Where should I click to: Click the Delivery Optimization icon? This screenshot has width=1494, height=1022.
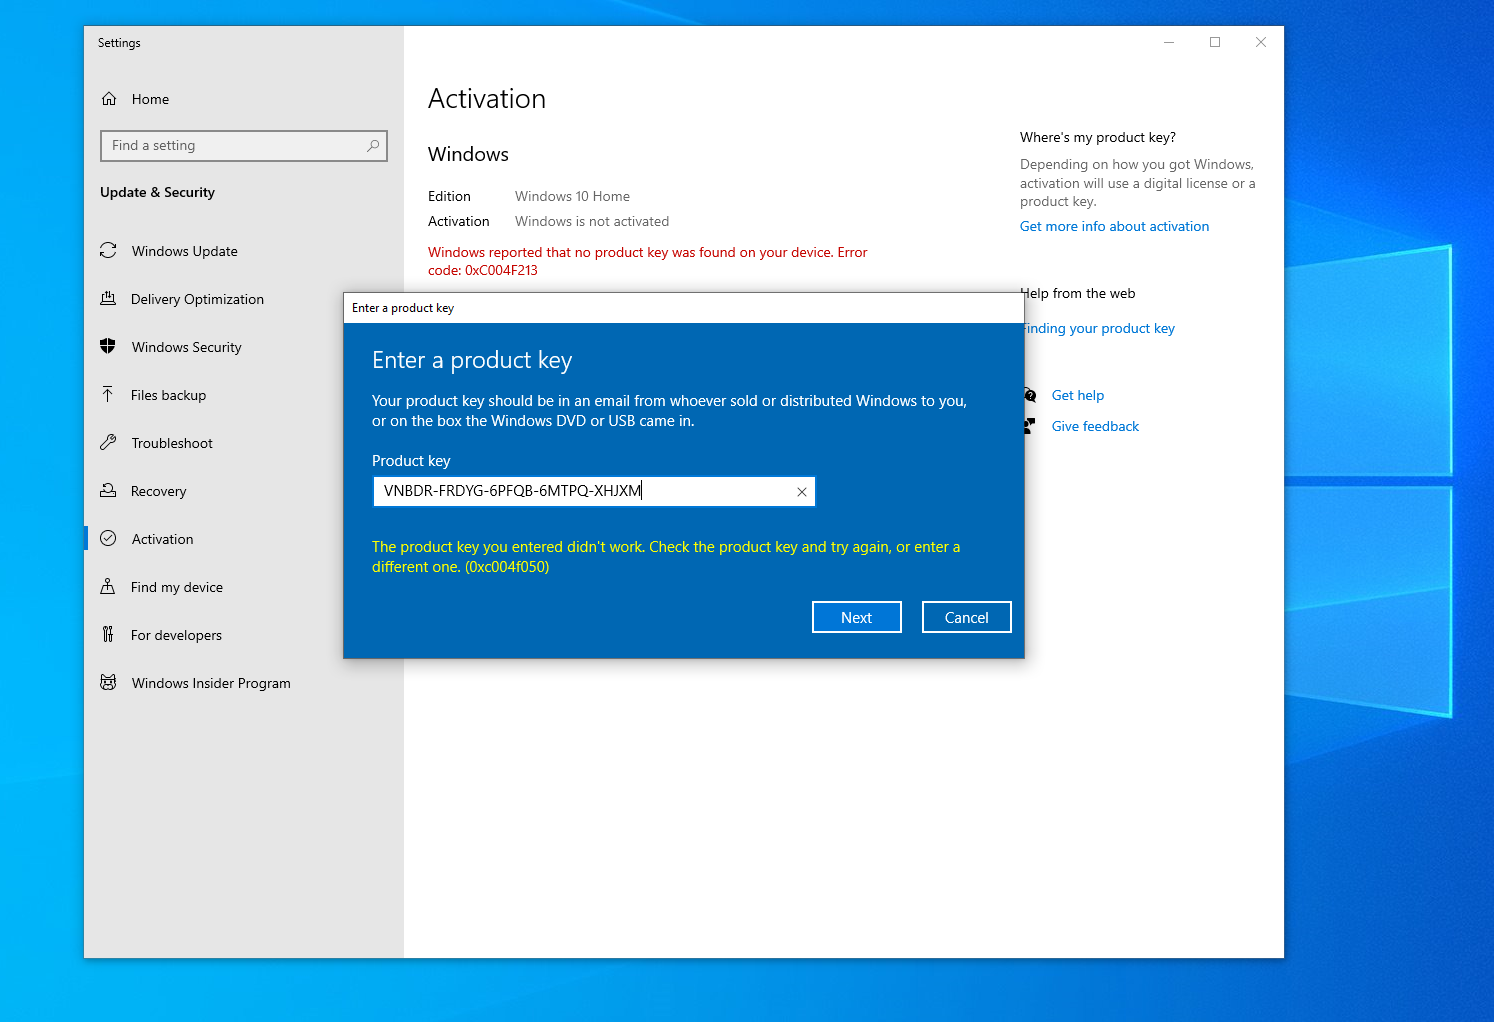(x=108, y=299)
